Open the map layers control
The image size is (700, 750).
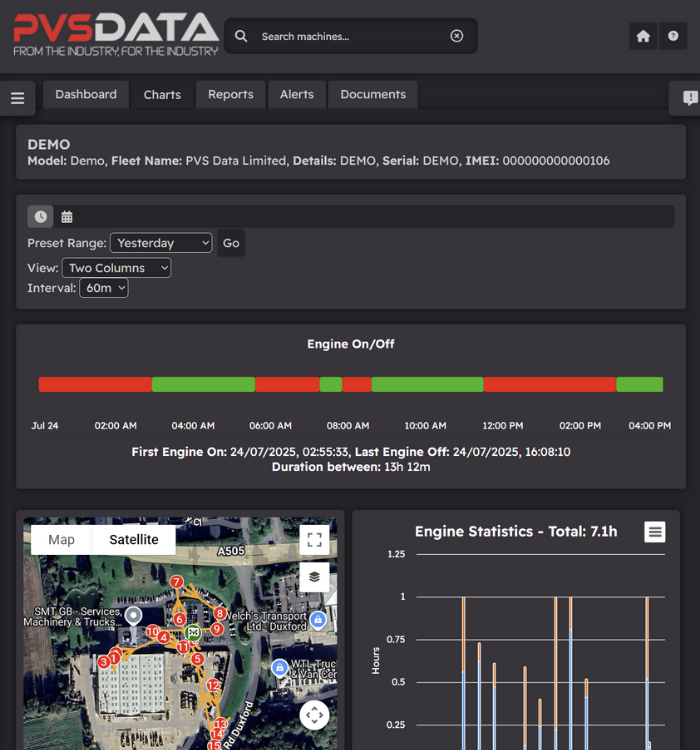314,577
